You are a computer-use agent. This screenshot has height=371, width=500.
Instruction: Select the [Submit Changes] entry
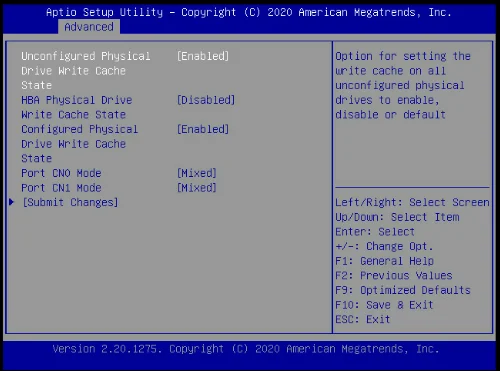pos(70,202)
